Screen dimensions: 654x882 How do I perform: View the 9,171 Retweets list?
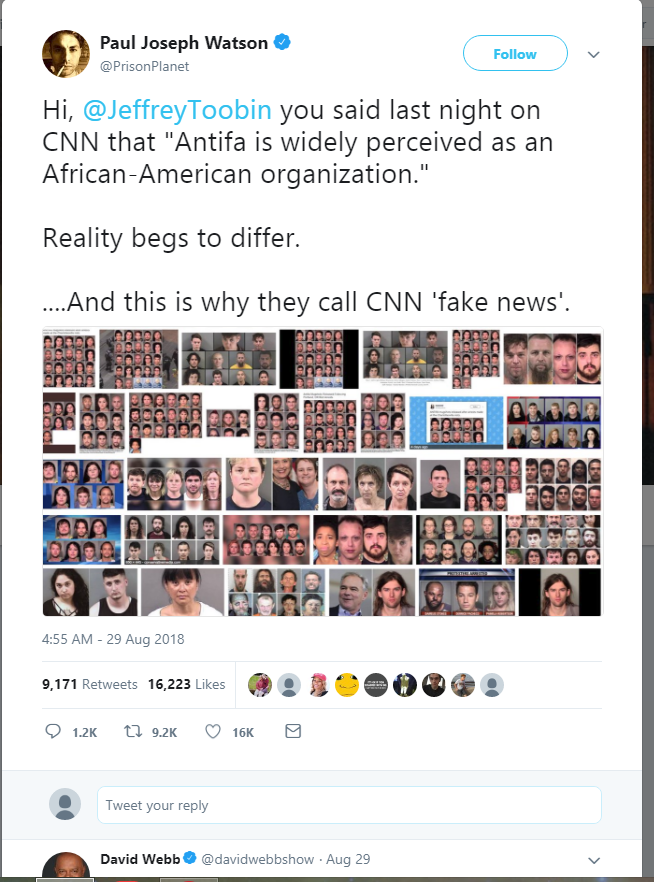coord(90,684)
